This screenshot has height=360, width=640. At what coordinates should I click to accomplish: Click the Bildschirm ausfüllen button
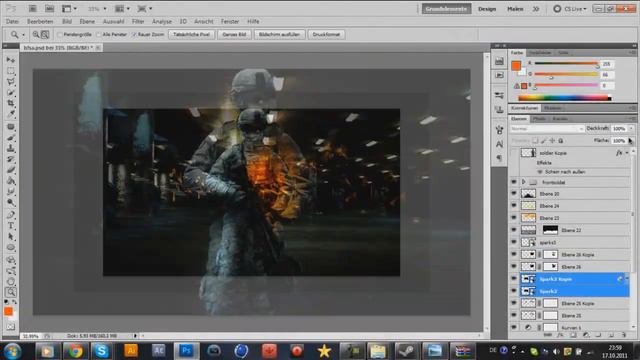click(x=279, y=35)
